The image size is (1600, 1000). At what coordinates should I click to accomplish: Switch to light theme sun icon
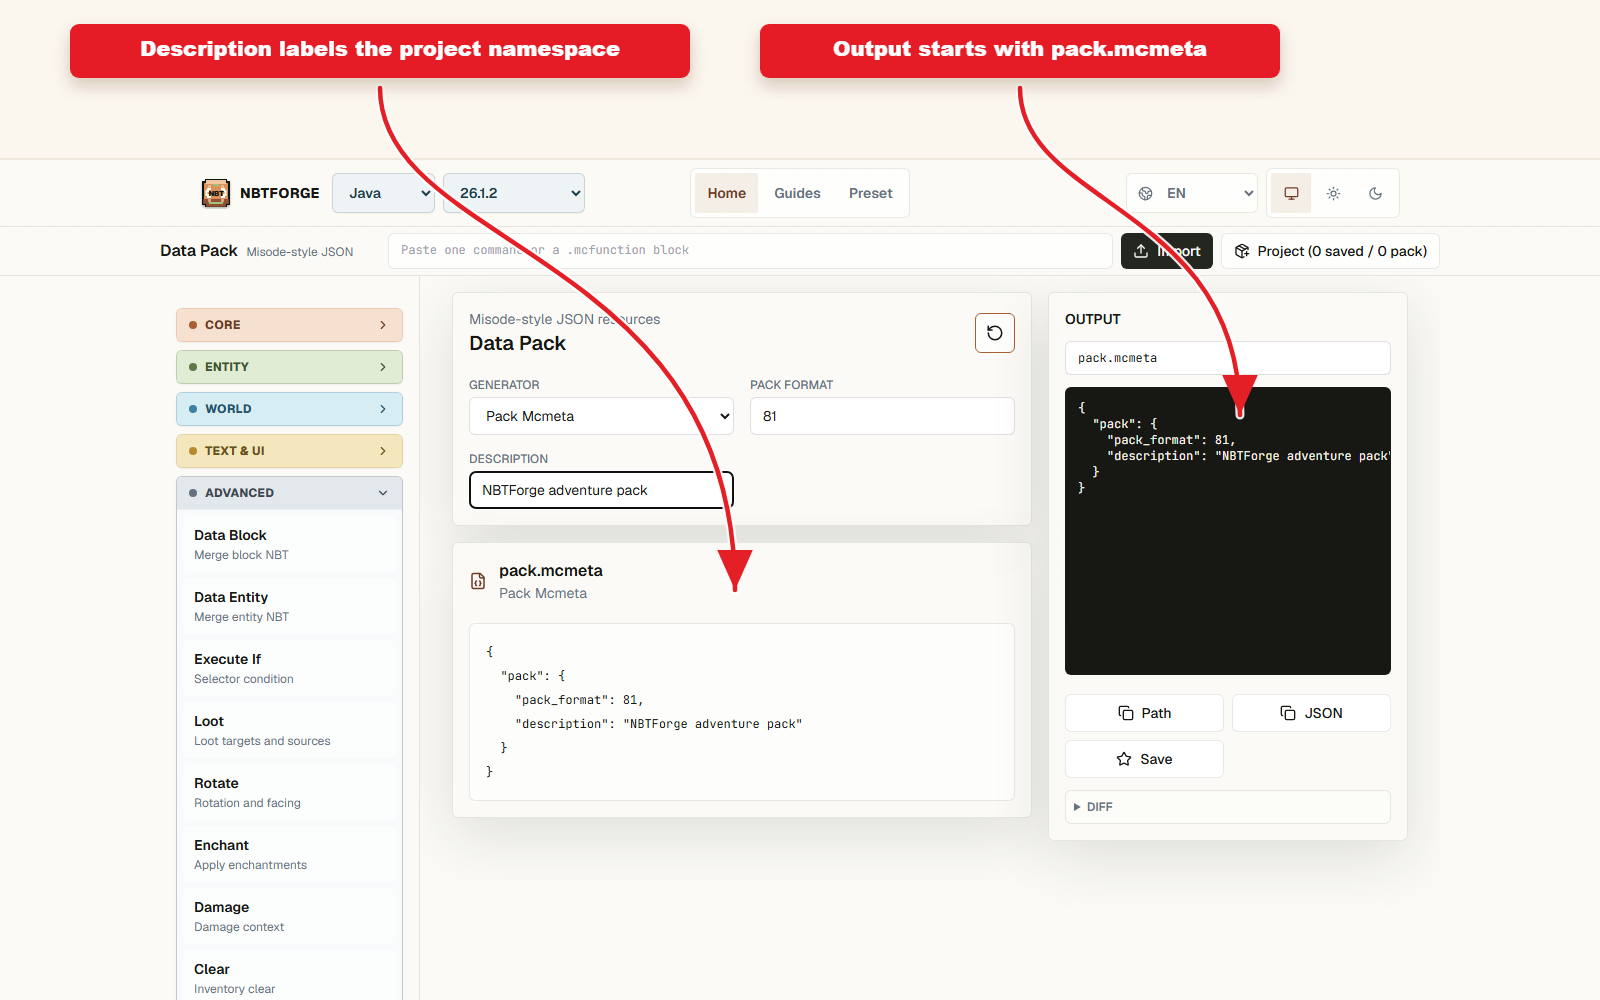[1333, 193]
